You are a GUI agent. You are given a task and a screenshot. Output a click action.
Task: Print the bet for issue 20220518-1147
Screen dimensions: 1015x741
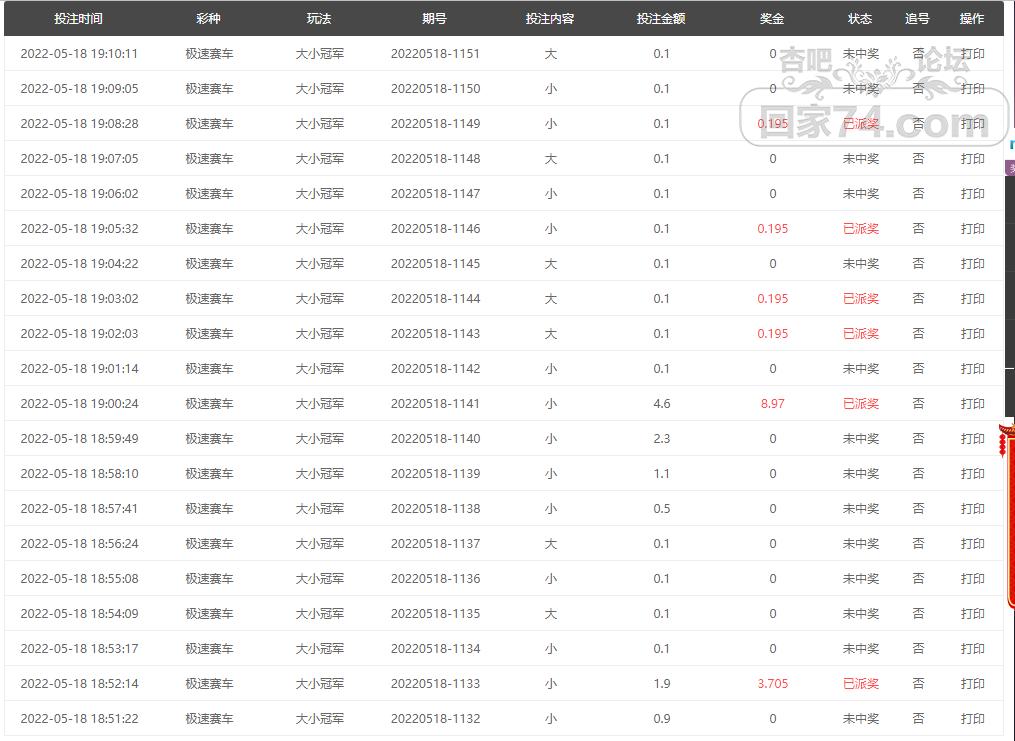point(972,194)
